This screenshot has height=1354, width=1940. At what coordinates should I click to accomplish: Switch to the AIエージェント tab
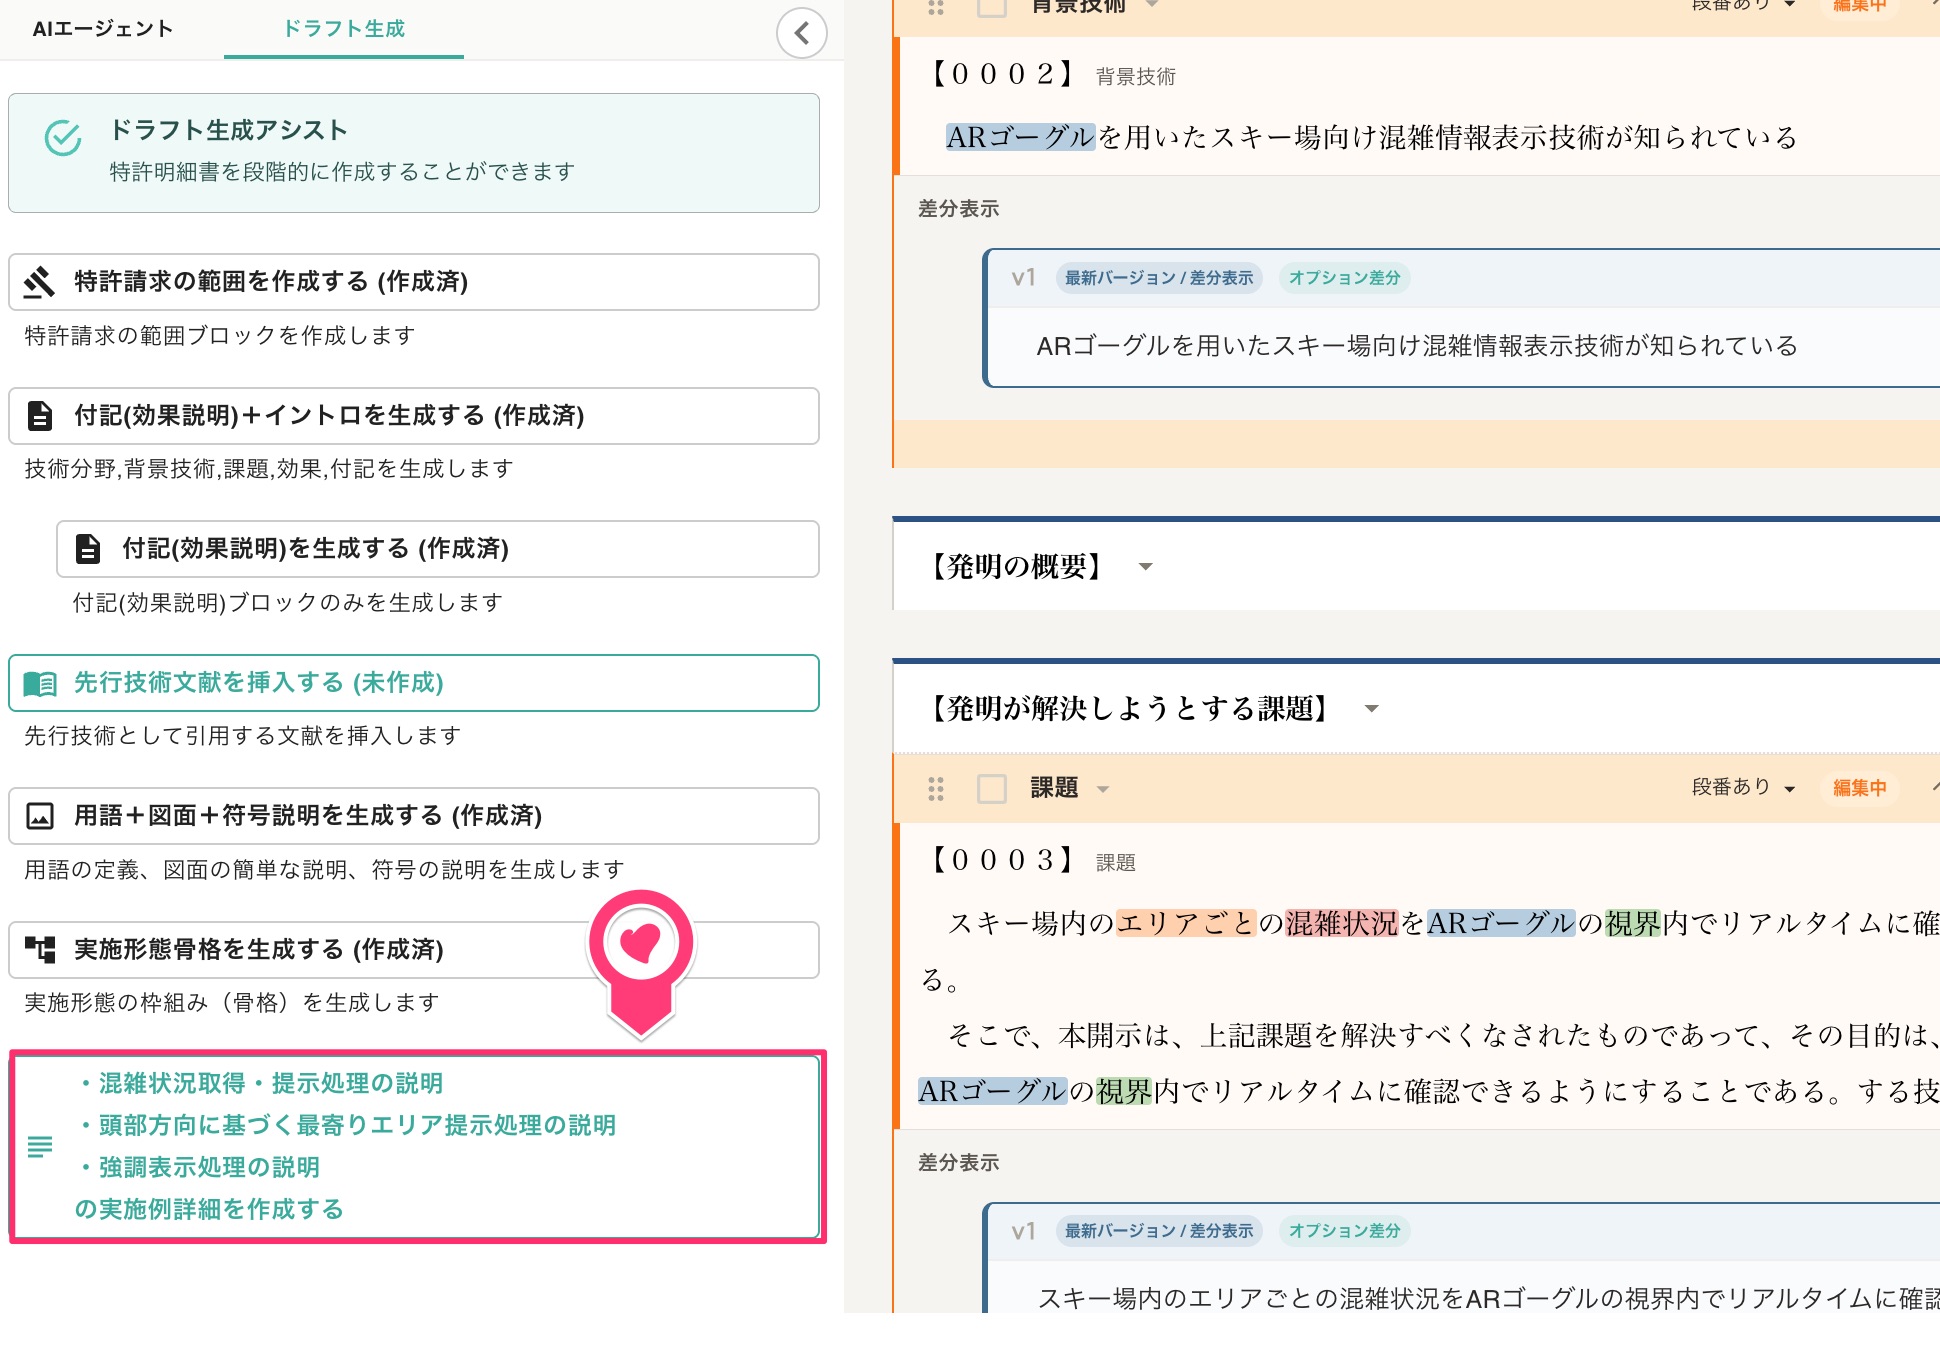103,29
